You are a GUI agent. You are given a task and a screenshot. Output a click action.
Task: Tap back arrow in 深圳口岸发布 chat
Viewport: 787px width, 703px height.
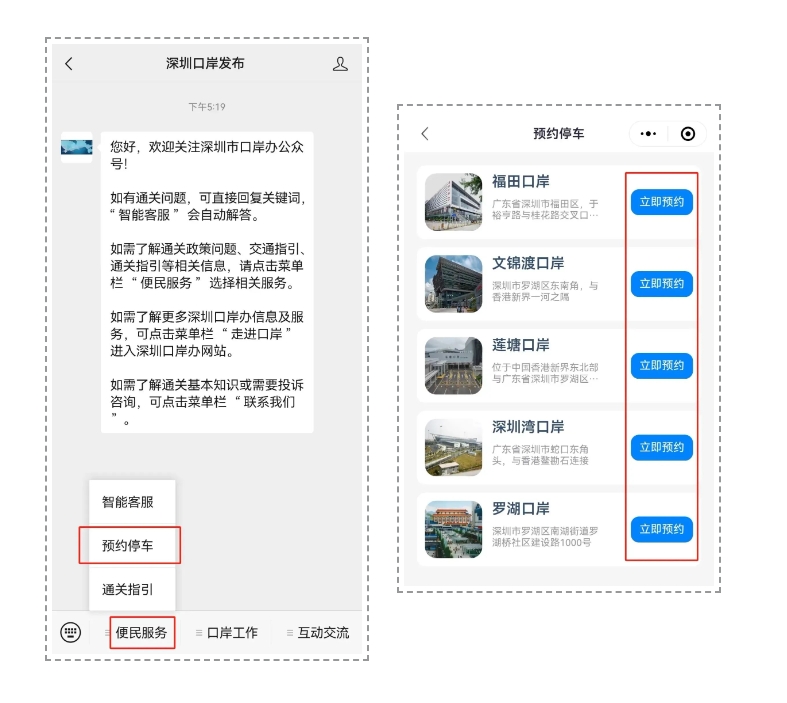click(x=69, y=64)
